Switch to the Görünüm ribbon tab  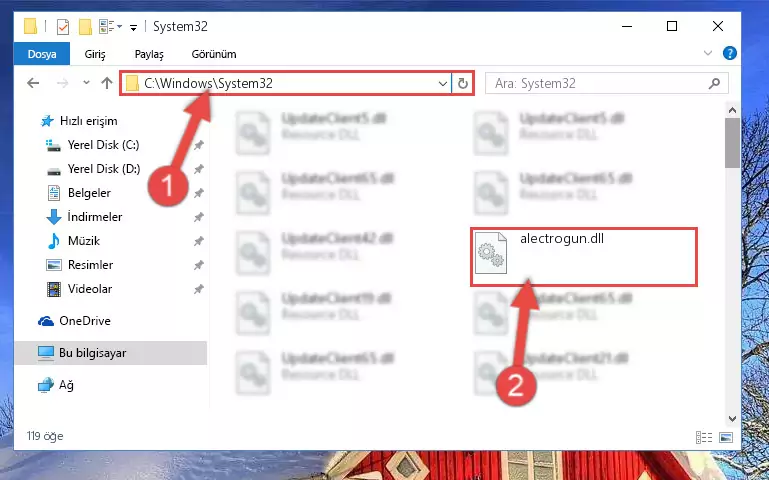(x=214, y=54)
